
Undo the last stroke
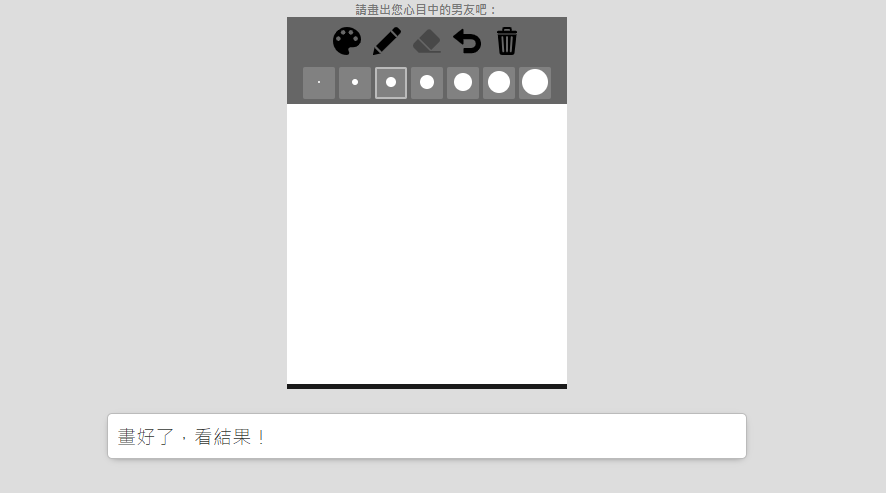467,41
